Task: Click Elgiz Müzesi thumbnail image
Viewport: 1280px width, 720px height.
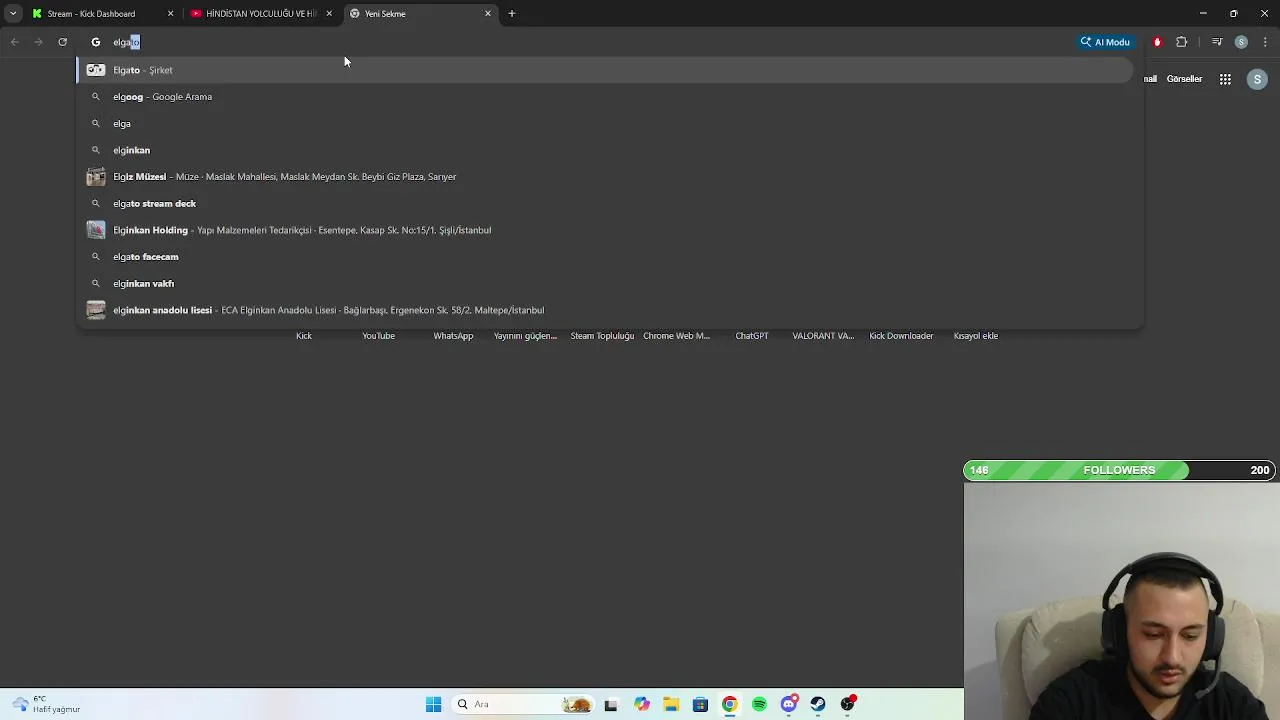Action: click(x=96, y=177)
